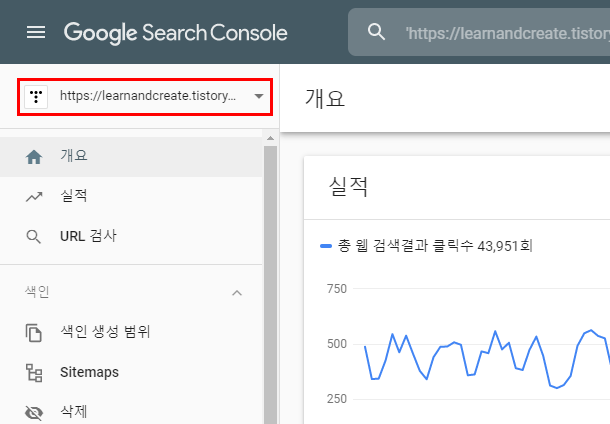Image resolution: width=610 pixels, height=424 pixels.
Task: Collapse the 색인 section chevron
Action: [237, 293]
